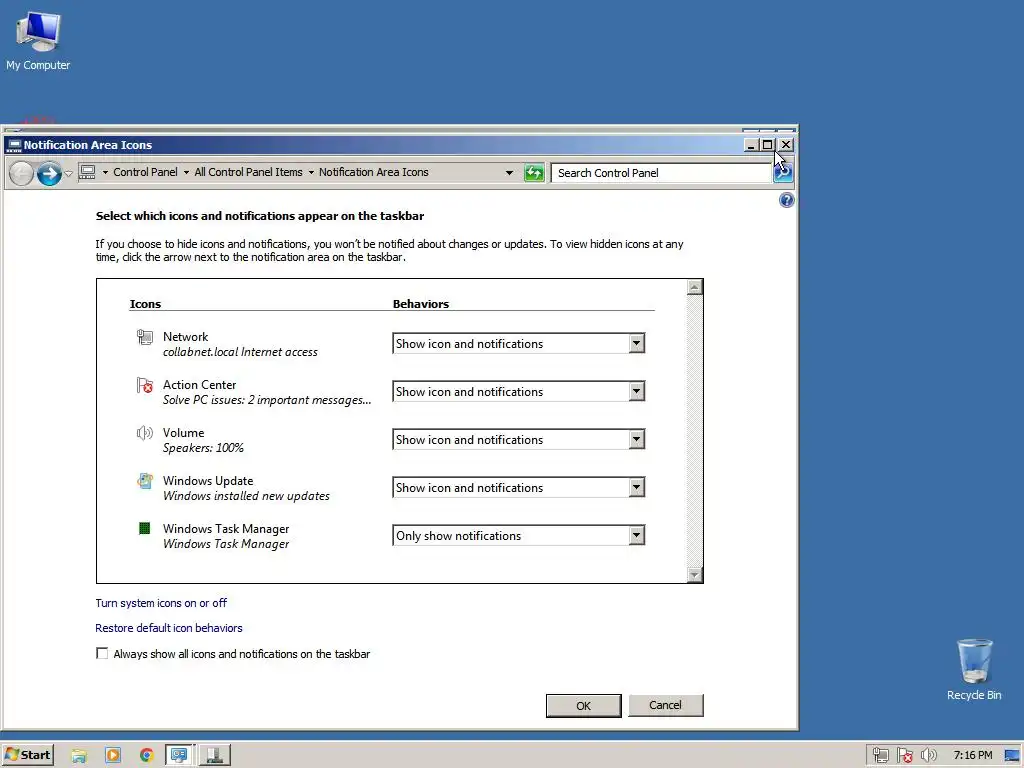Viewport: 1024px width, 768px height.
Task: Click the search magnifier icon
Action: point(782,173)
